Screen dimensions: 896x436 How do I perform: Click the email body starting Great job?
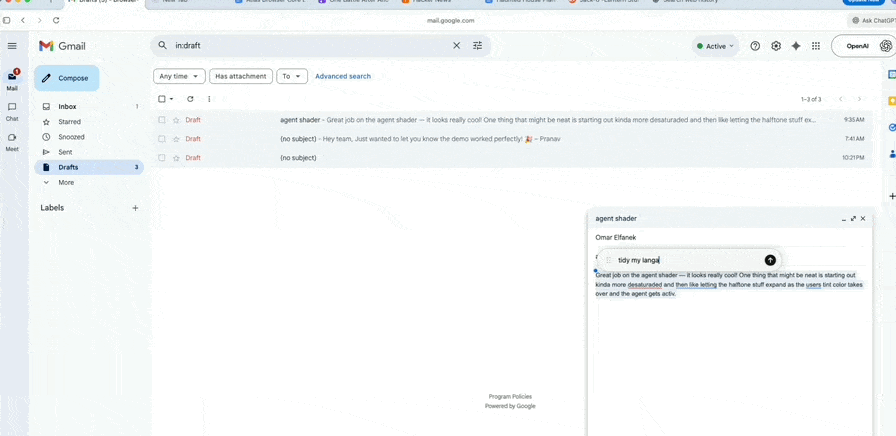point(729,285)
